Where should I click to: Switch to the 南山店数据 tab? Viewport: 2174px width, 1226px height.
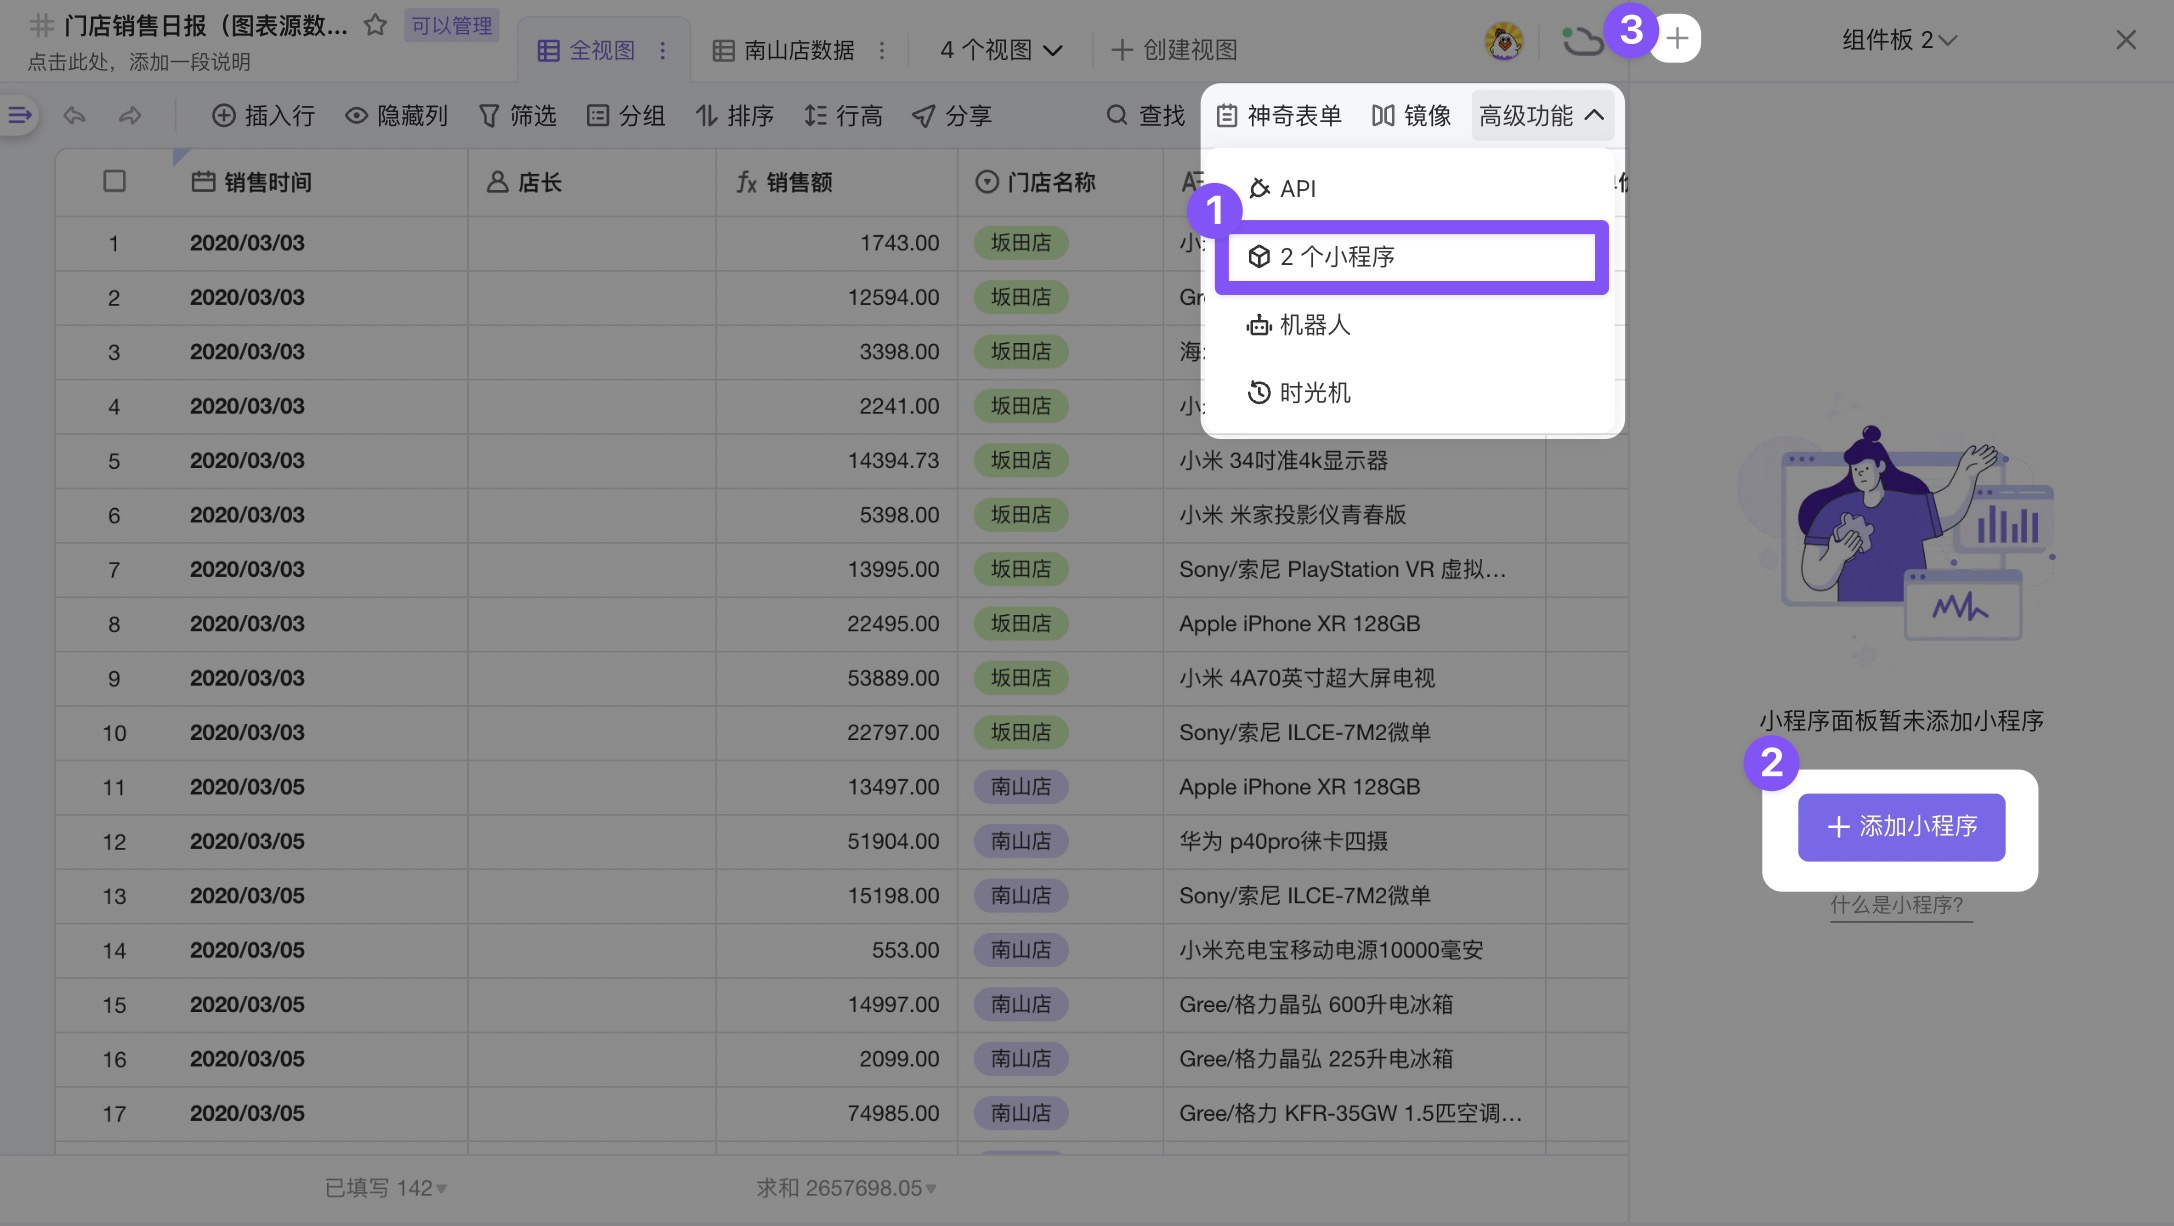(x=798, y=49)
